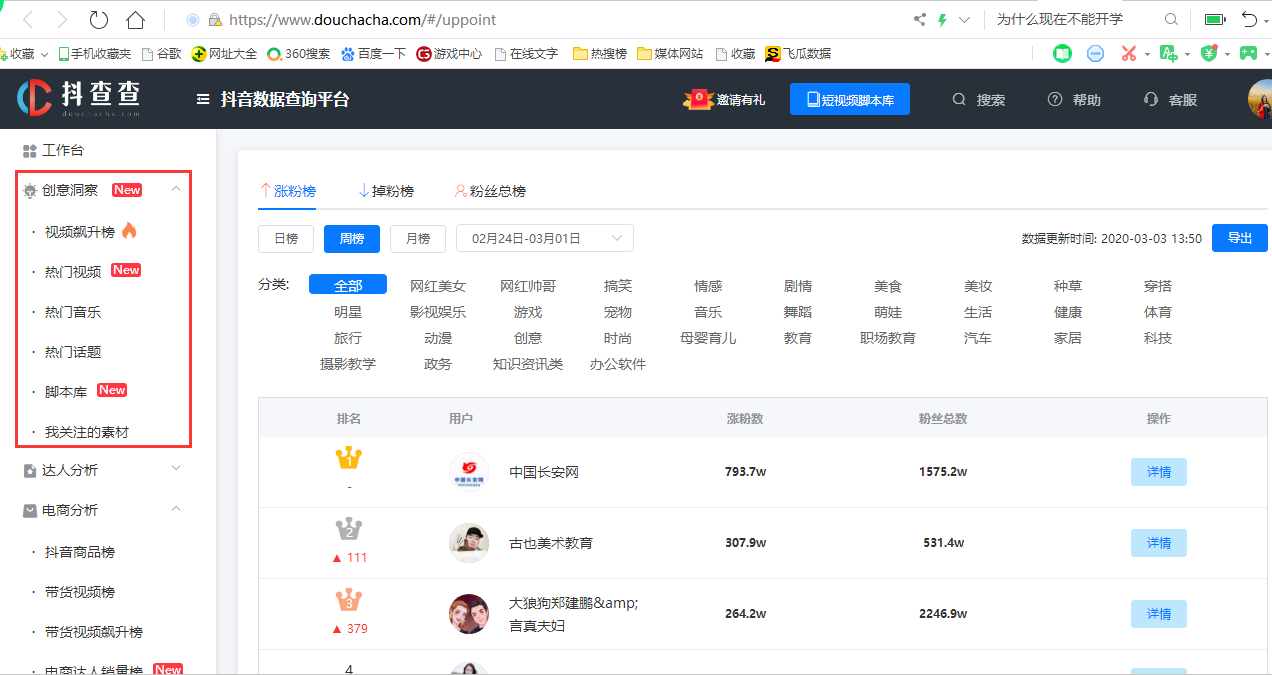Screen dimensions: 1272x675
Task: Click the share icon in the address bar
Action: 920,20
